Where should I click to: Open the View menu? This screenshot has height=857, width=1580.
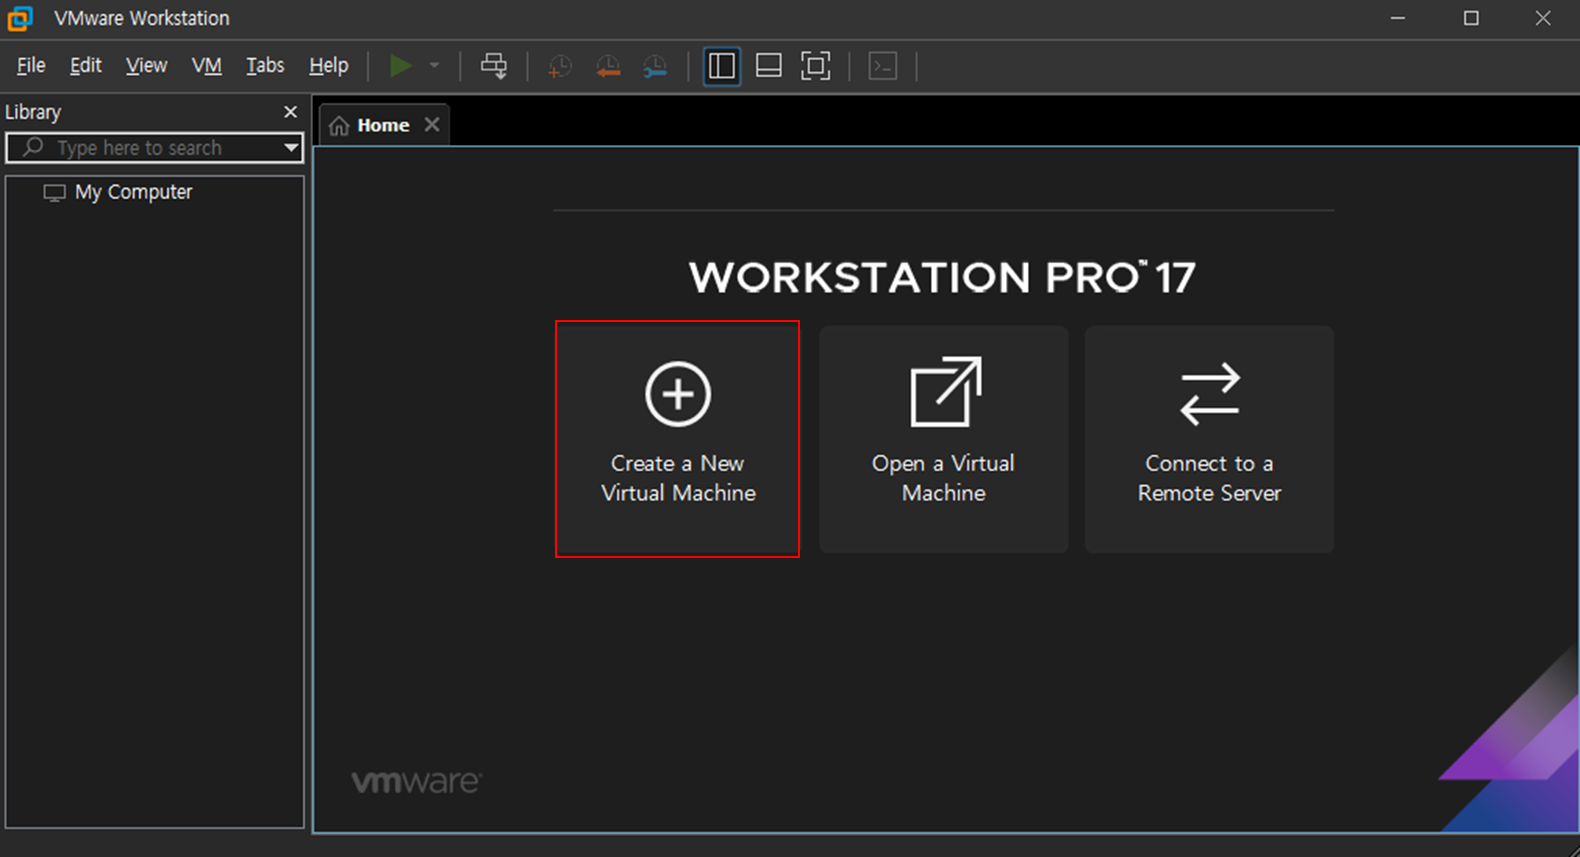click(x=146, y=65)
